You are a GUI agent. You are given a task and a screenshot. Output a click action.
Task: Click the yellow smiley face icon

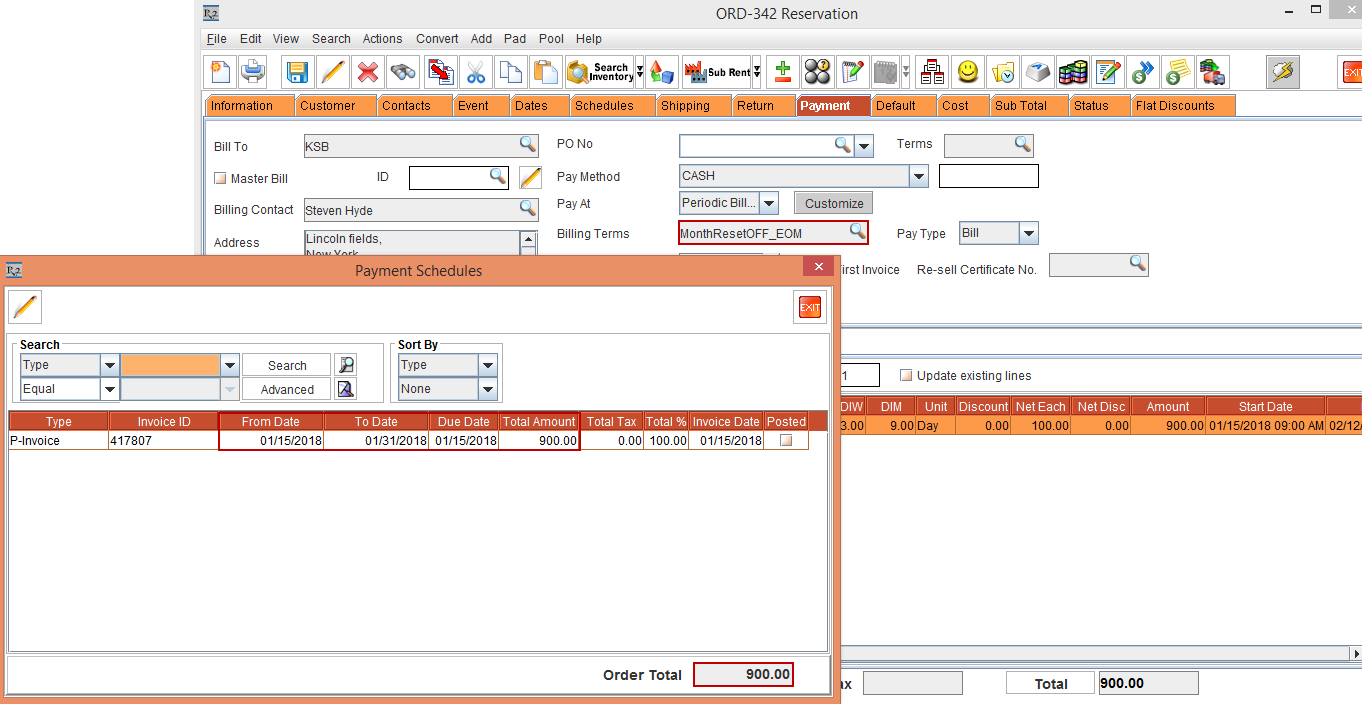click(967, 72)
